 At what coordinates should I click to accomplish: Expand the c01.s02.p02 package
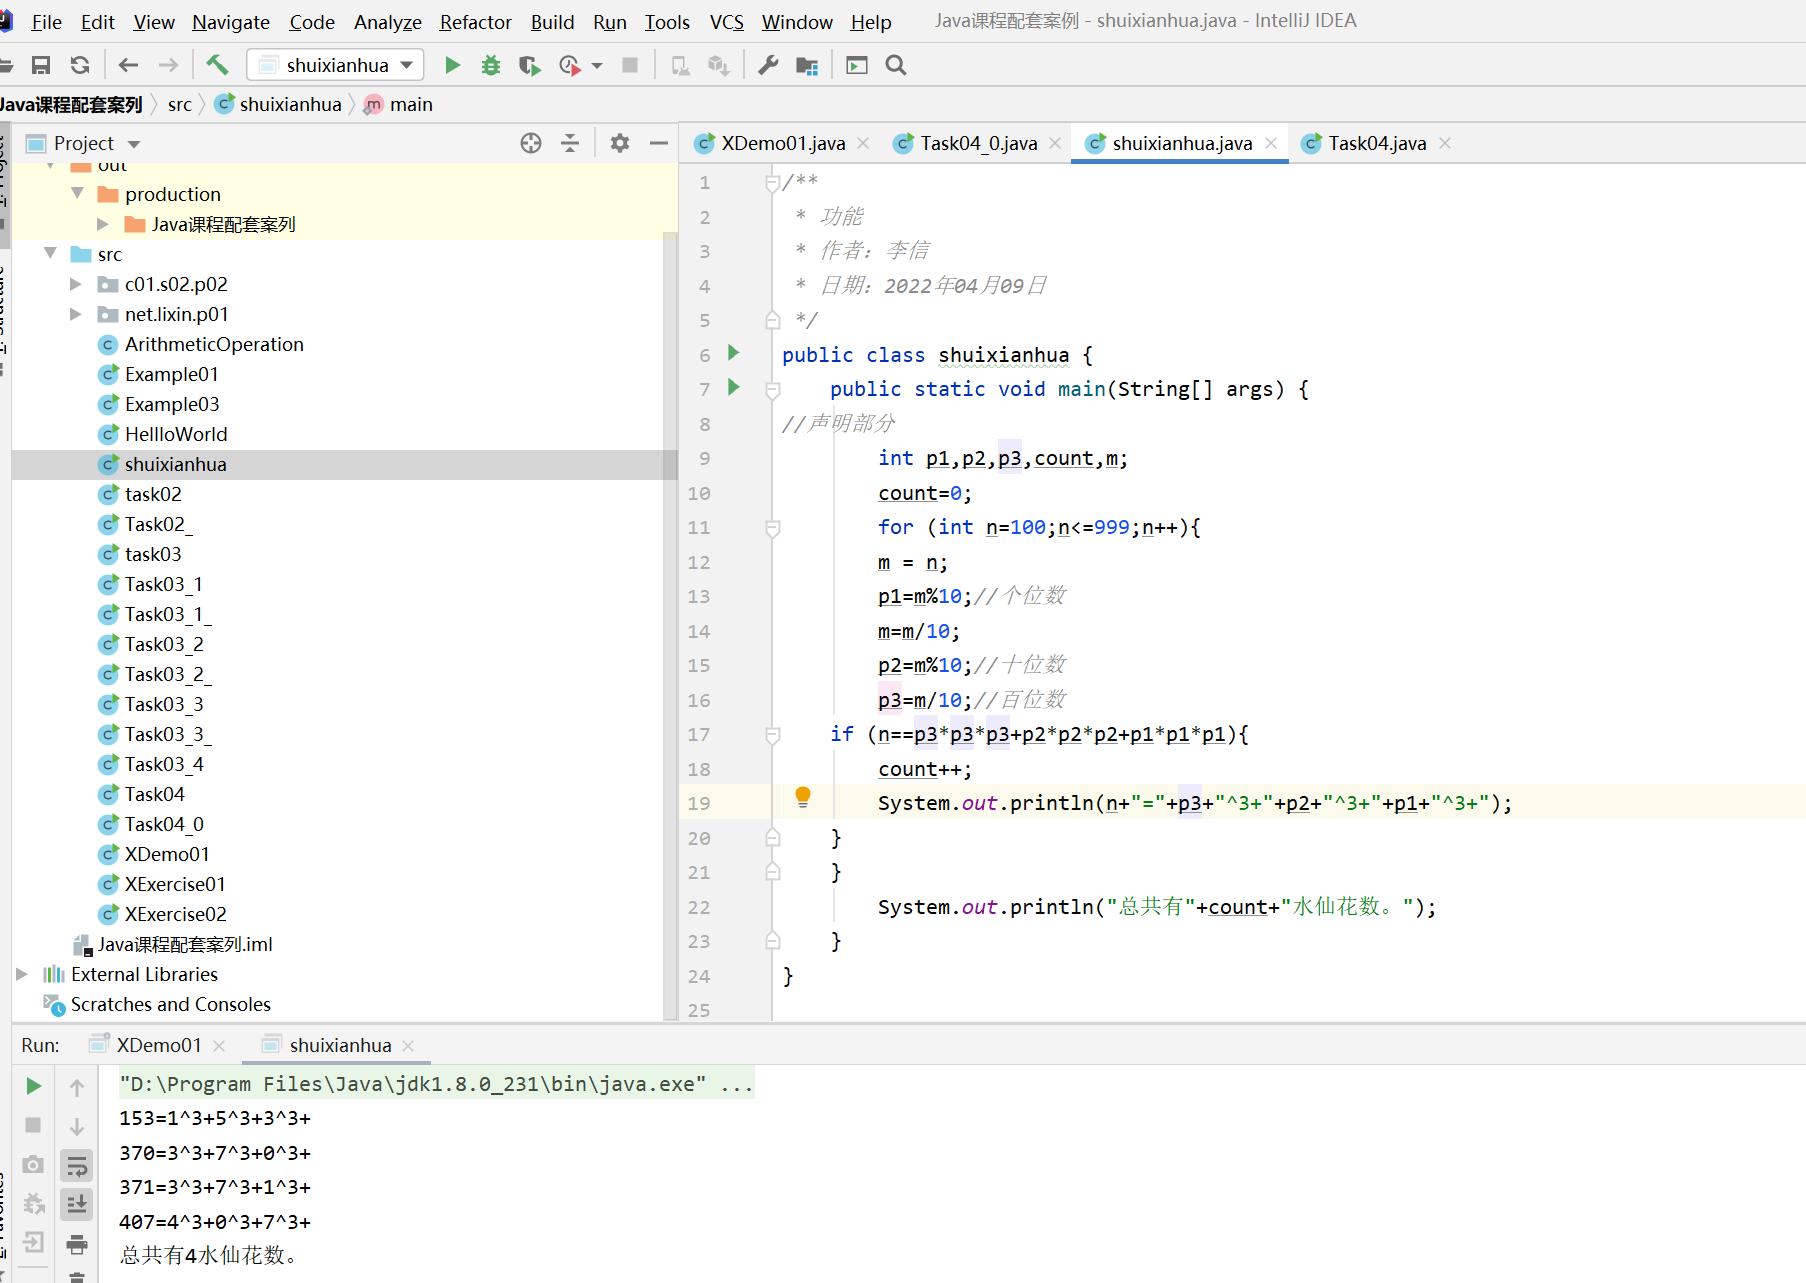[76, 284]
